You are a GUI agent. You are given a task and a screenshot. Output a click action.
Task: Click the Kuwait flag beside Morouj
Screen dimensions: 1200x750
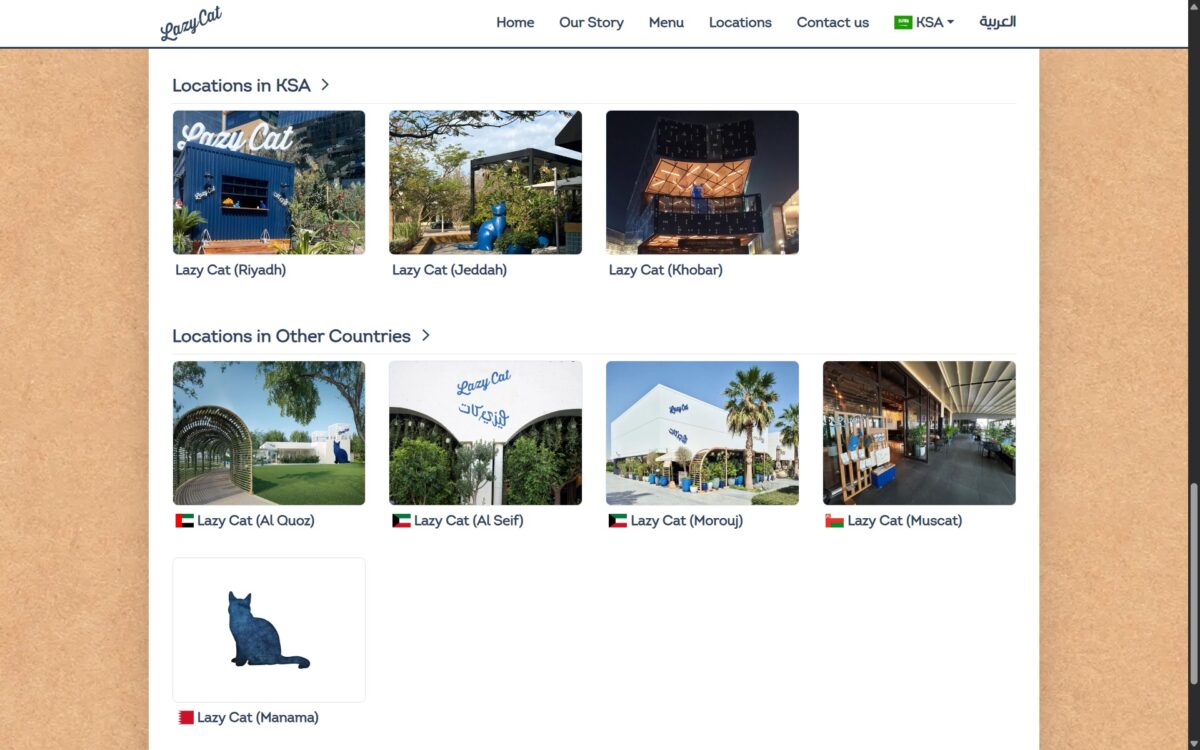[x=618, y=521]
